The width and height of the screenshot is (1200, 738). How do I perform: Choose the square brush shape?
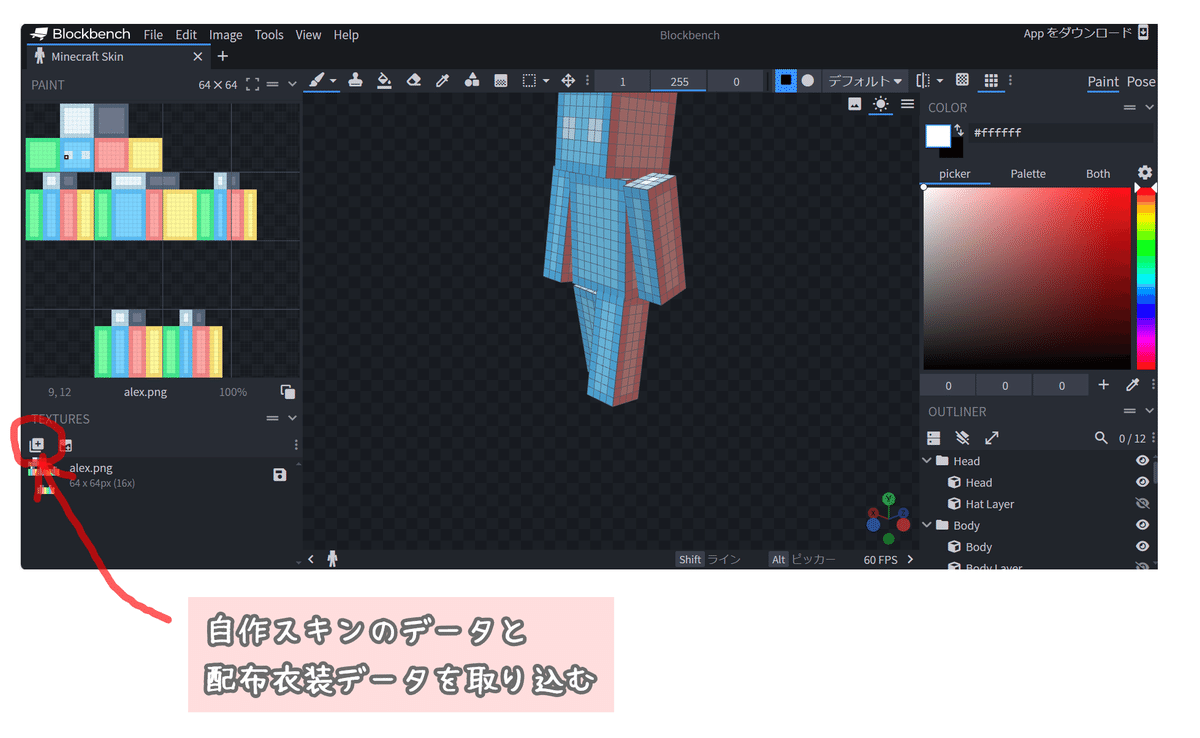(x=786, y=81)
